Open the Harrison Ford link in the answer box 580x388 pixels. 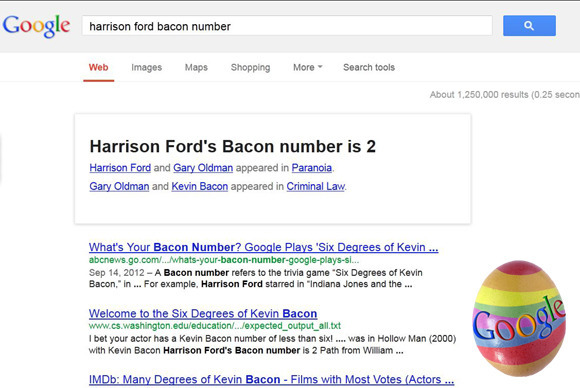pos(120,168)
